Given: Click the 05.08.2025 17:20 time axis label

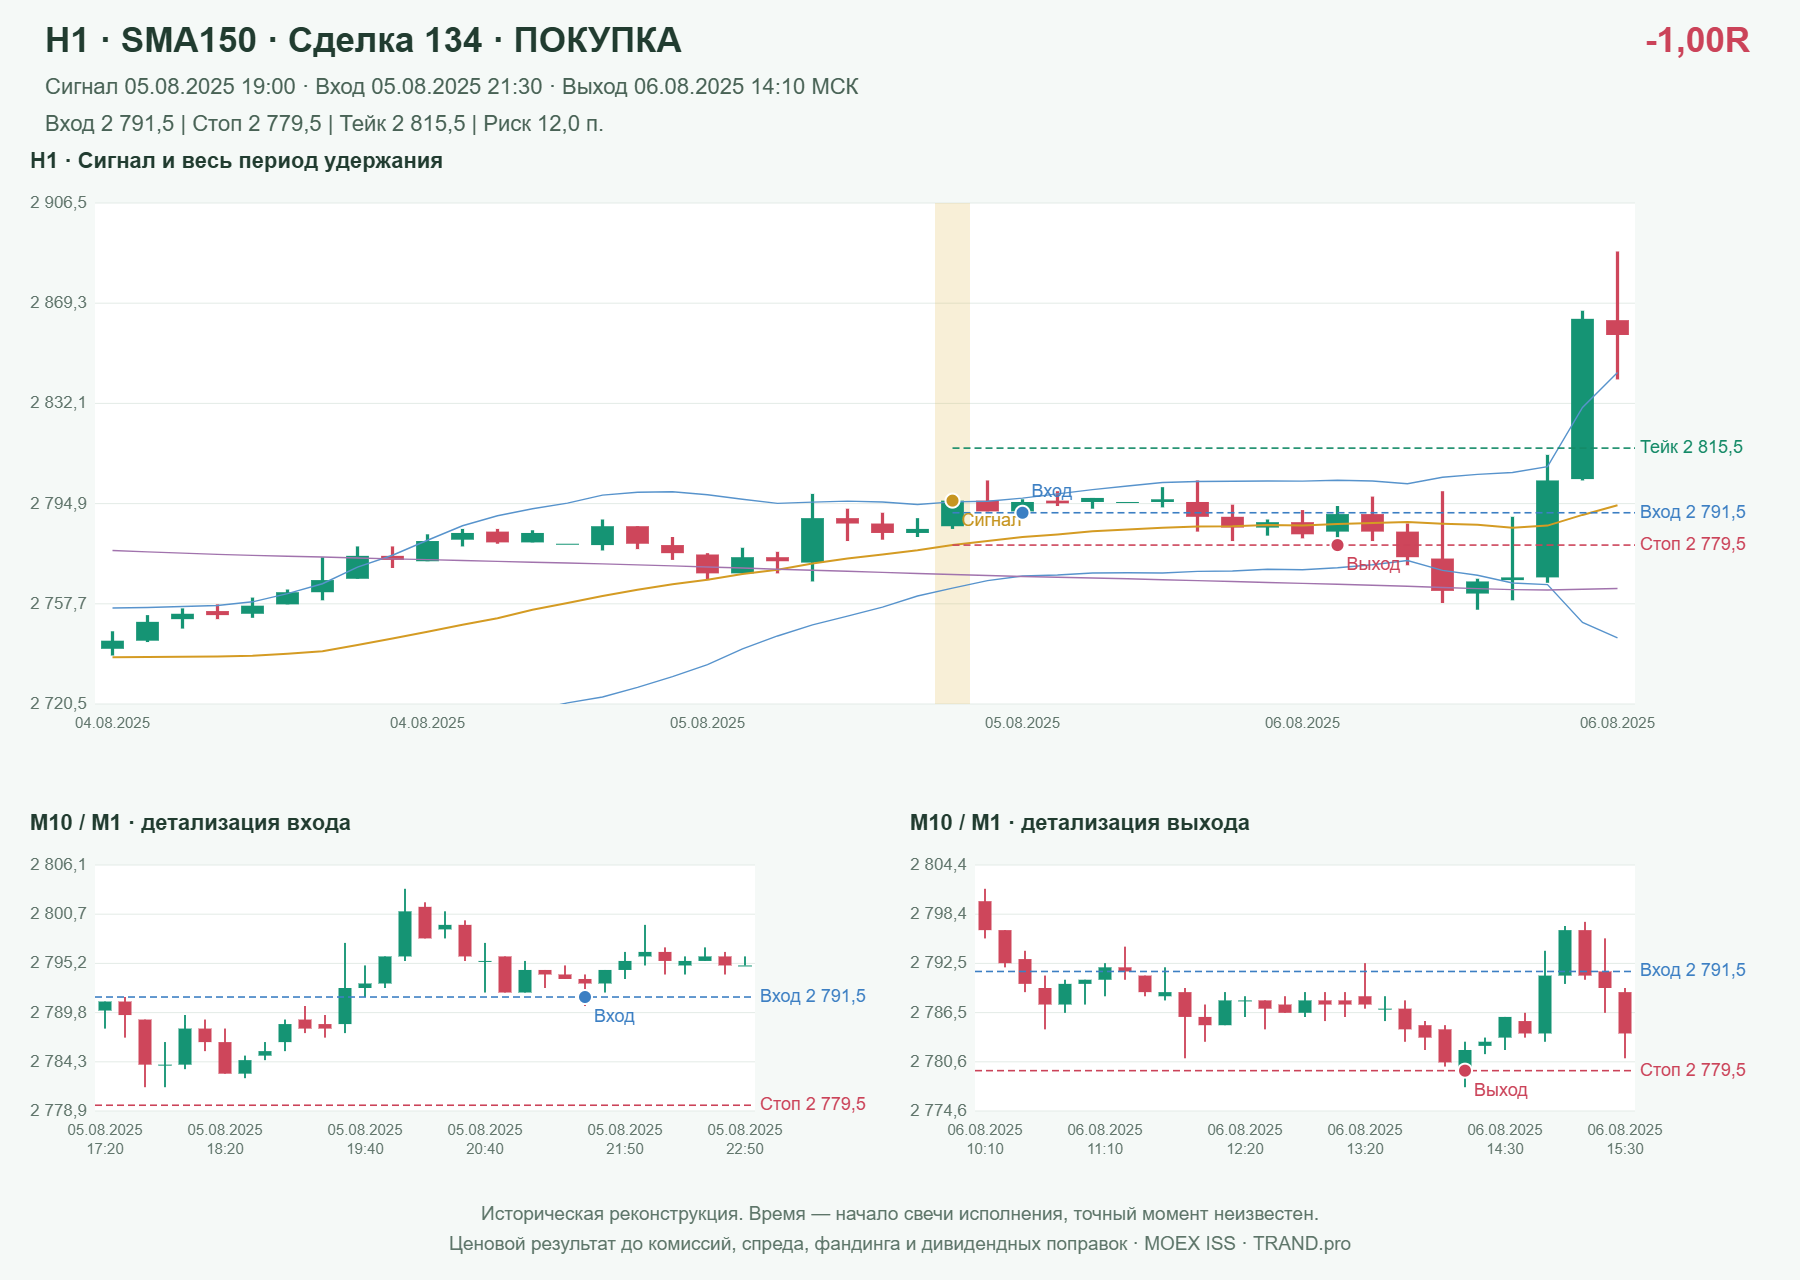Looking at the screenshot, I should click(105, 1139).
